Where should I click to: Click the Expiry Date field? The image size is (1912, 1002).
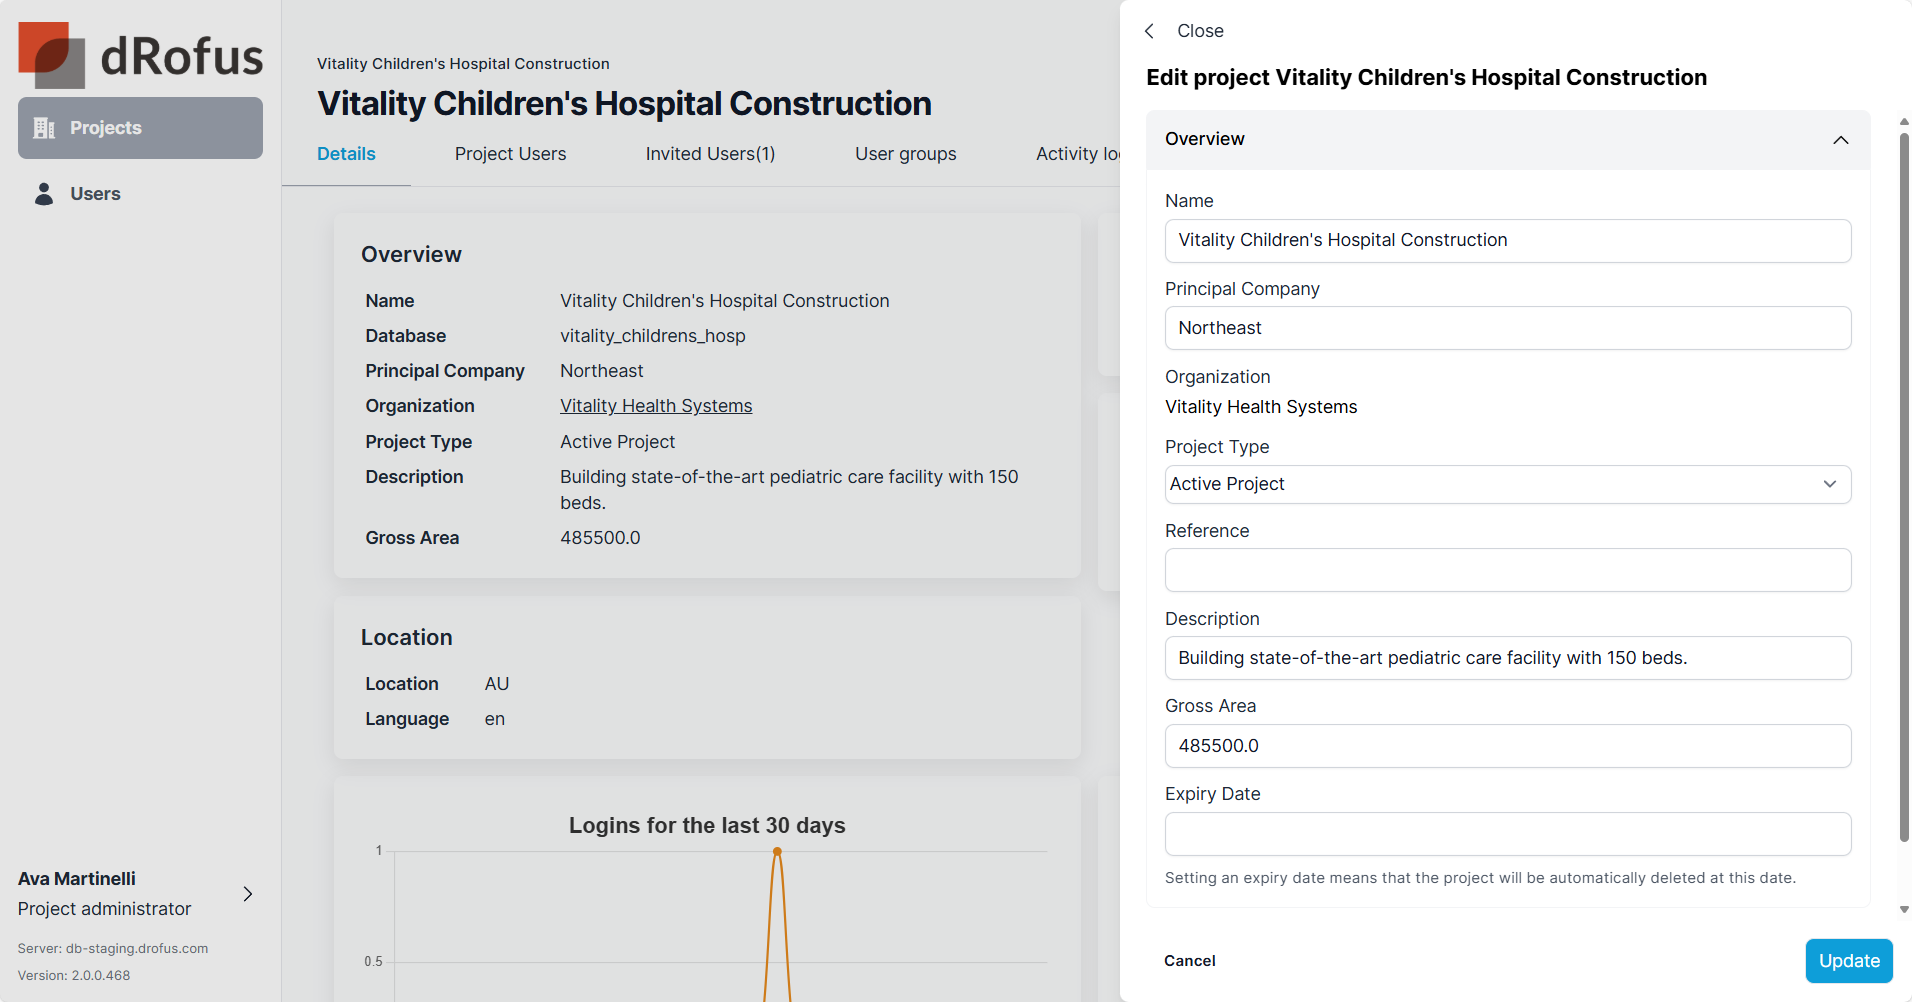(x=1507, y=834)
